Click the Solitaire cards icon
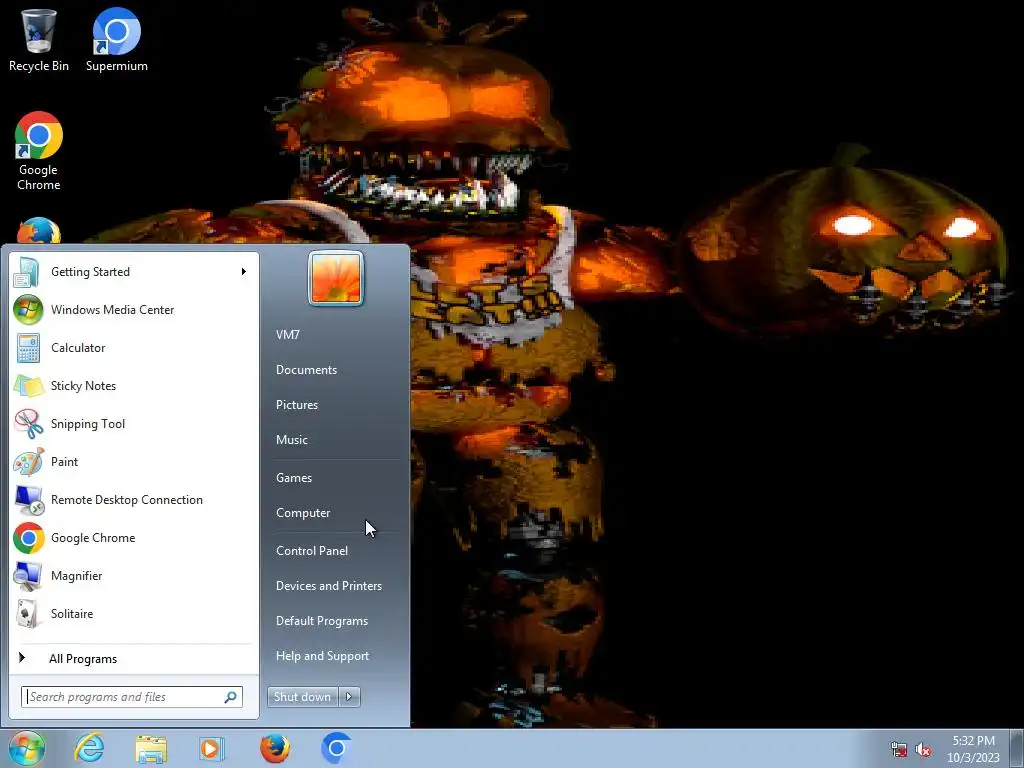The height and width of the screenshot is (768, 1024). (27, 614)
